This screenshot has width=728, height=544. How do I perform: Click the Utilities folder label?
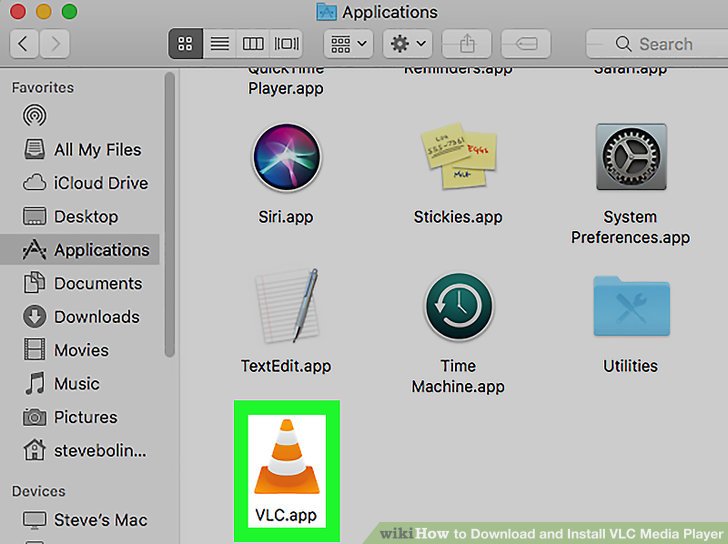(x=630, y=366)
